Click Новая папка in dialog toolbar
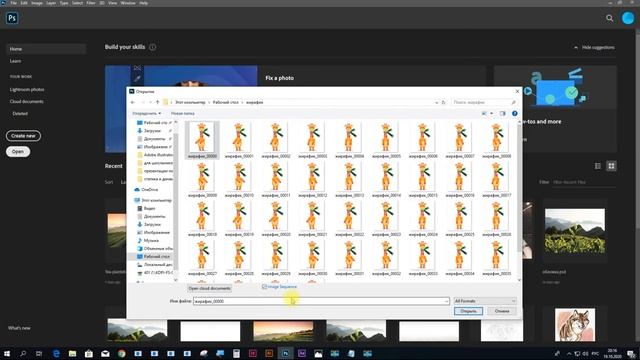The image size is (640, 360). point(182,113)
